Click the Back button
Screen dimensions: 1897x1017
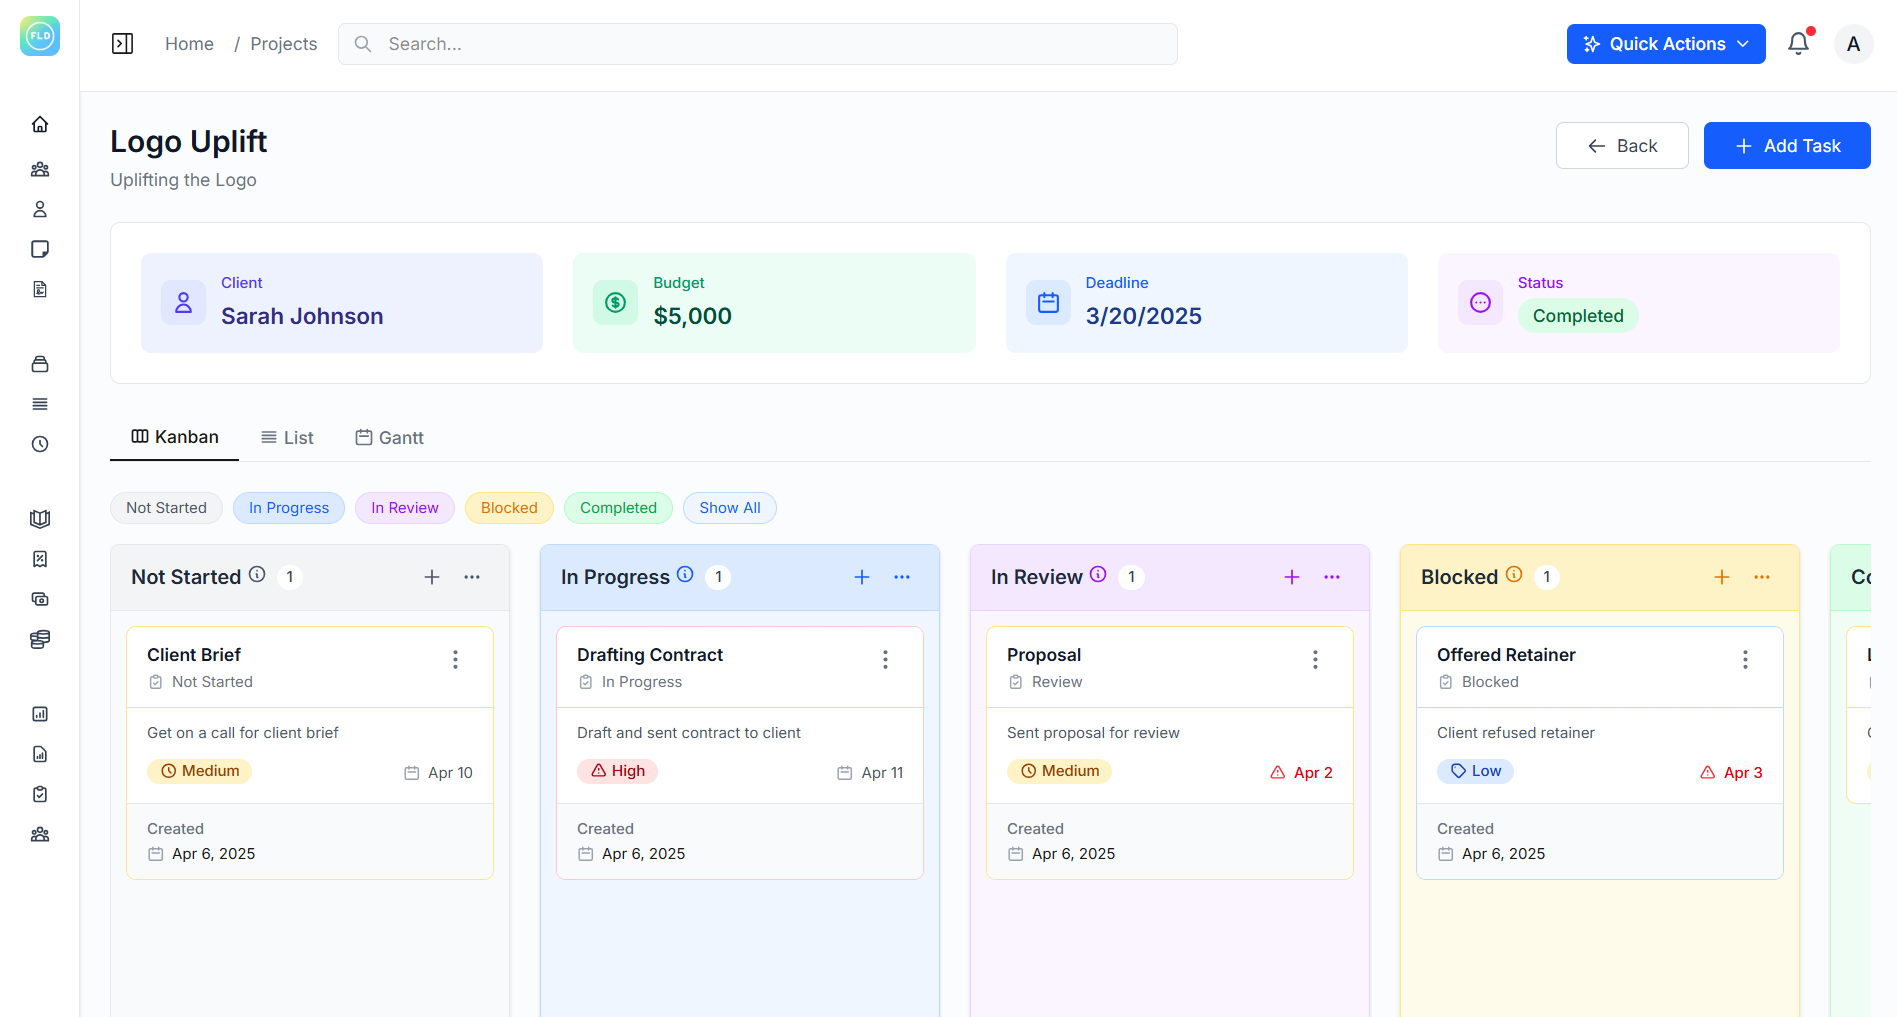[1622, 146]
